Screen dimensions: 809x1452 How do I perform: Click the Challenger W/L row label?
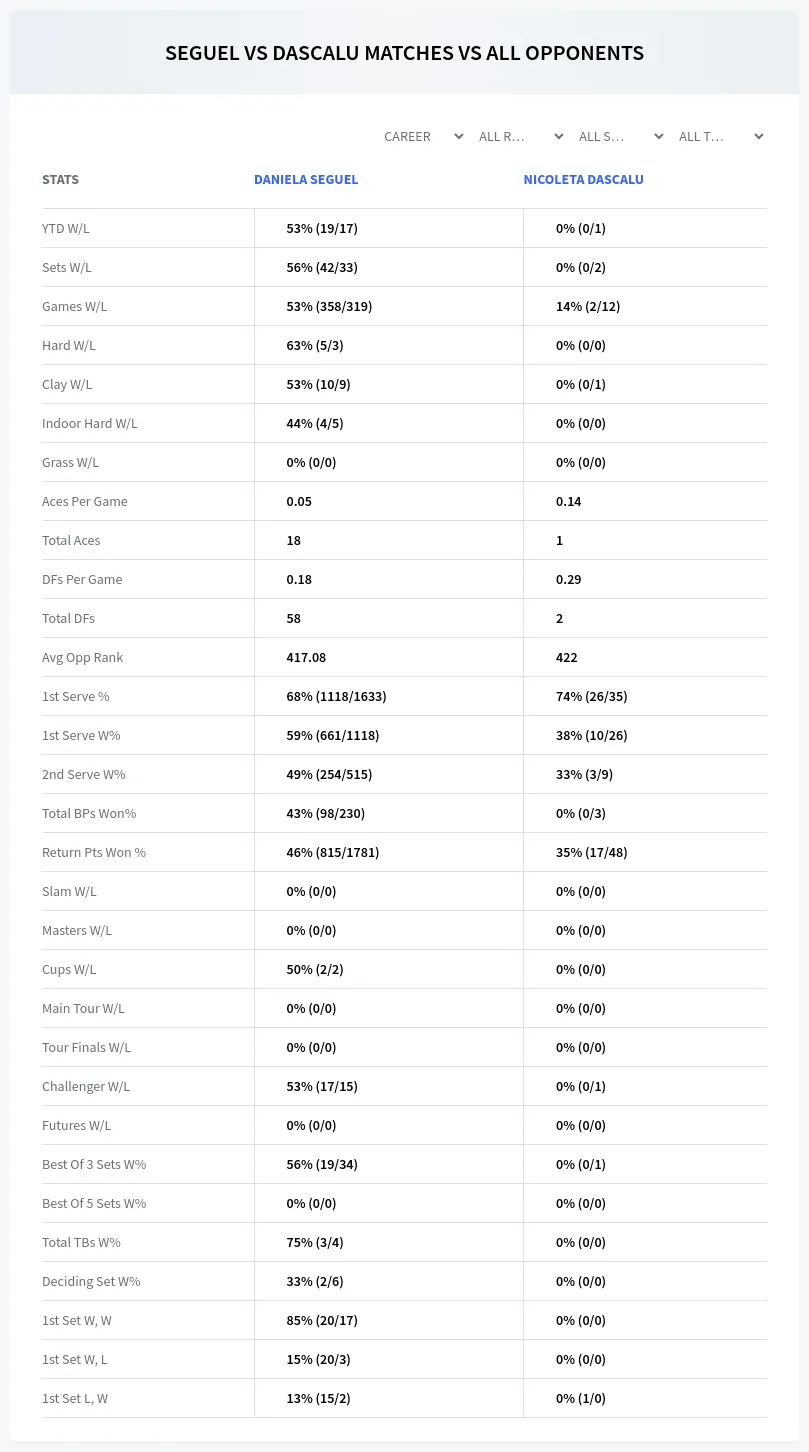pos(86,1086)
